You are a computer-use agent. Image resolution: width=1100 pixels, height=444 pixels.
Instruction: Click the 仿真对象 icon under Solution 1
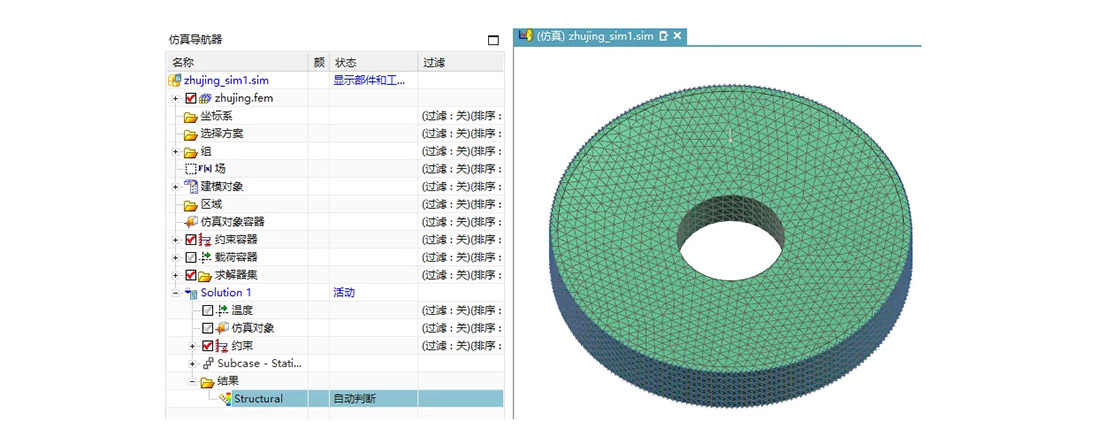click(222, 328)
